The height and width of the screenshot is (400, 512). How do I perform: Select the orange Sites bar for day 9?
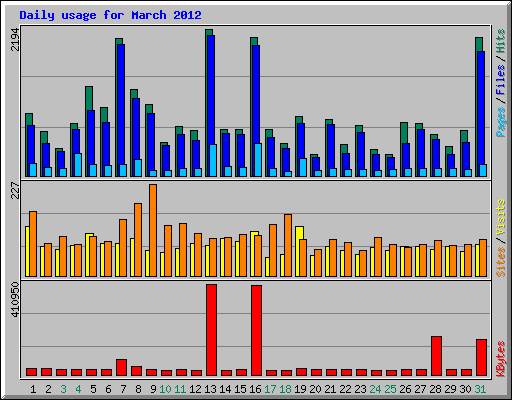point(153,230)
